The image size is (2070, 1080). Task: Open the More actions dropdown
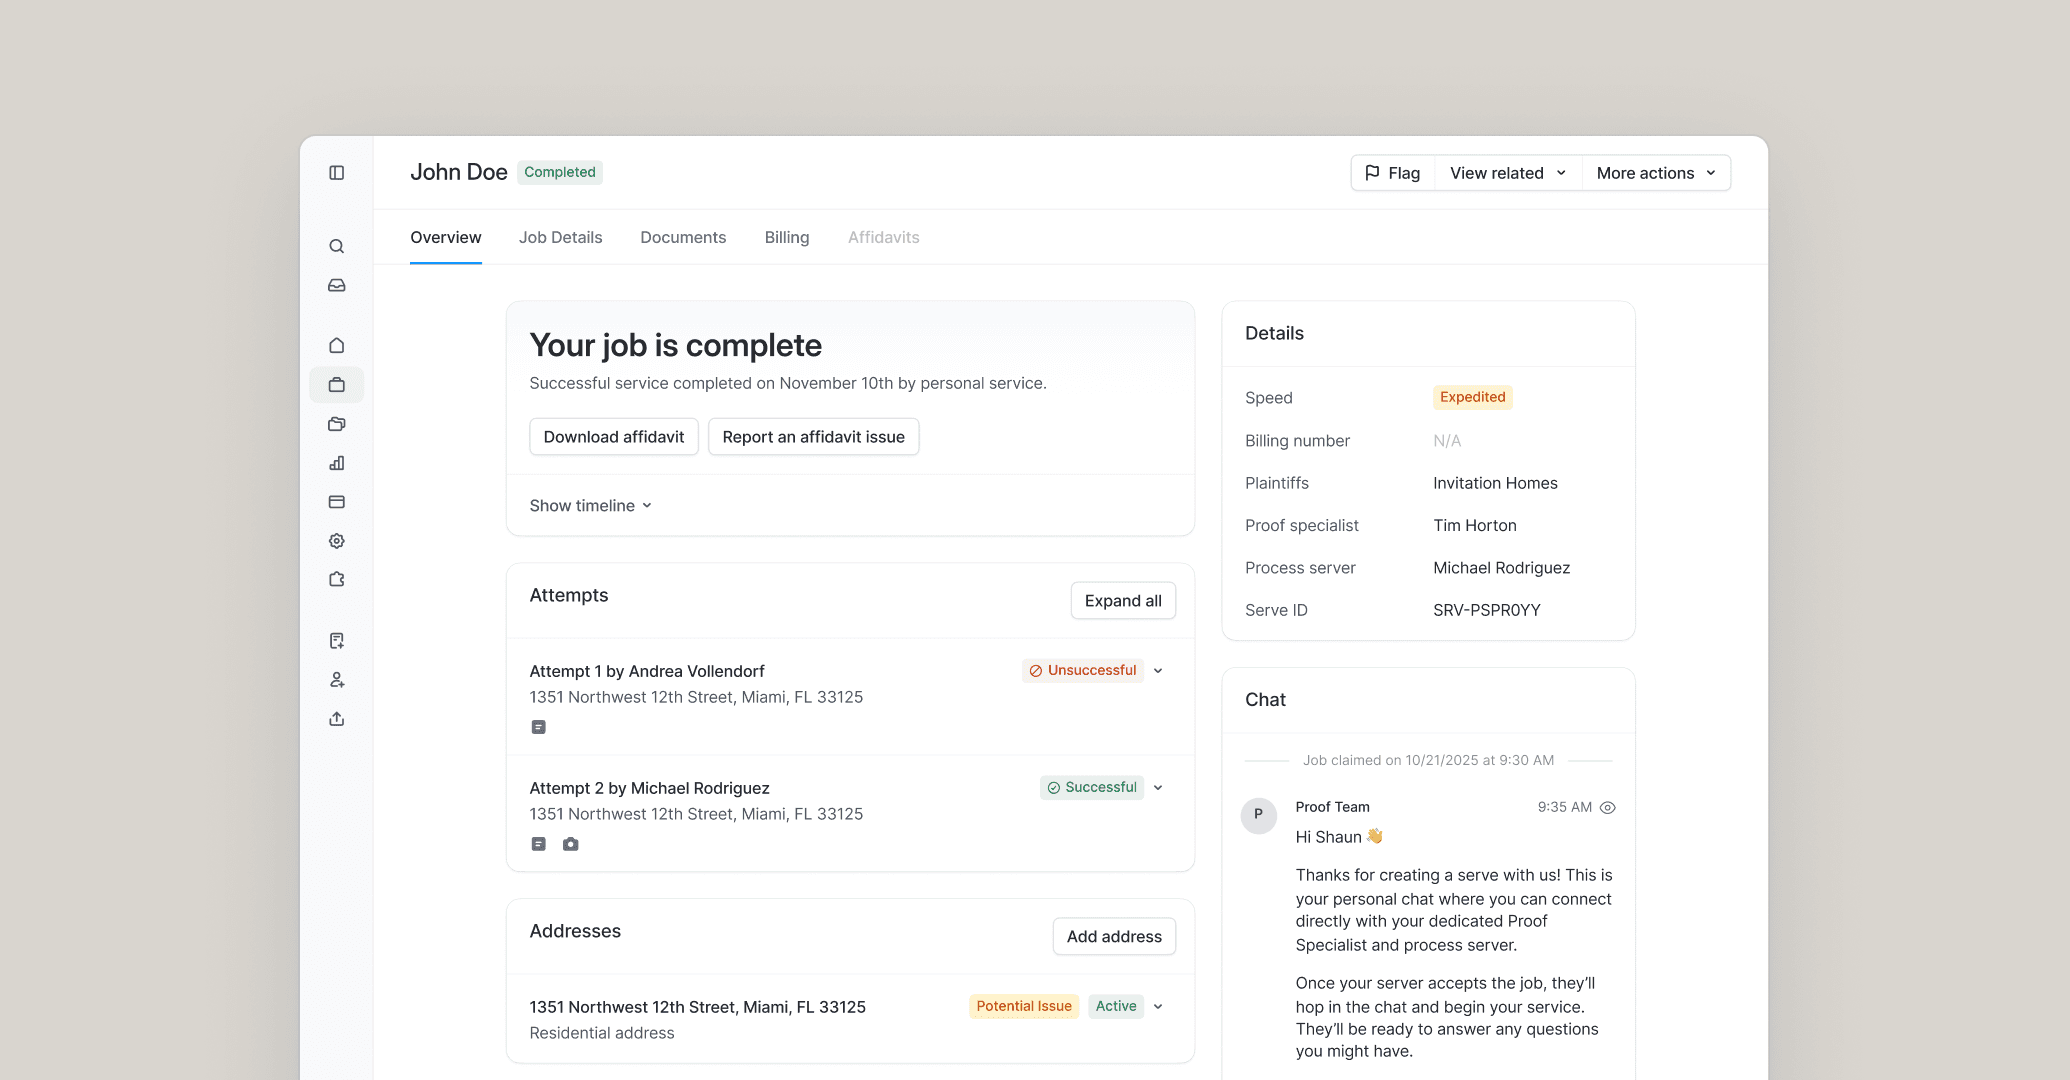click(1656, 173)
